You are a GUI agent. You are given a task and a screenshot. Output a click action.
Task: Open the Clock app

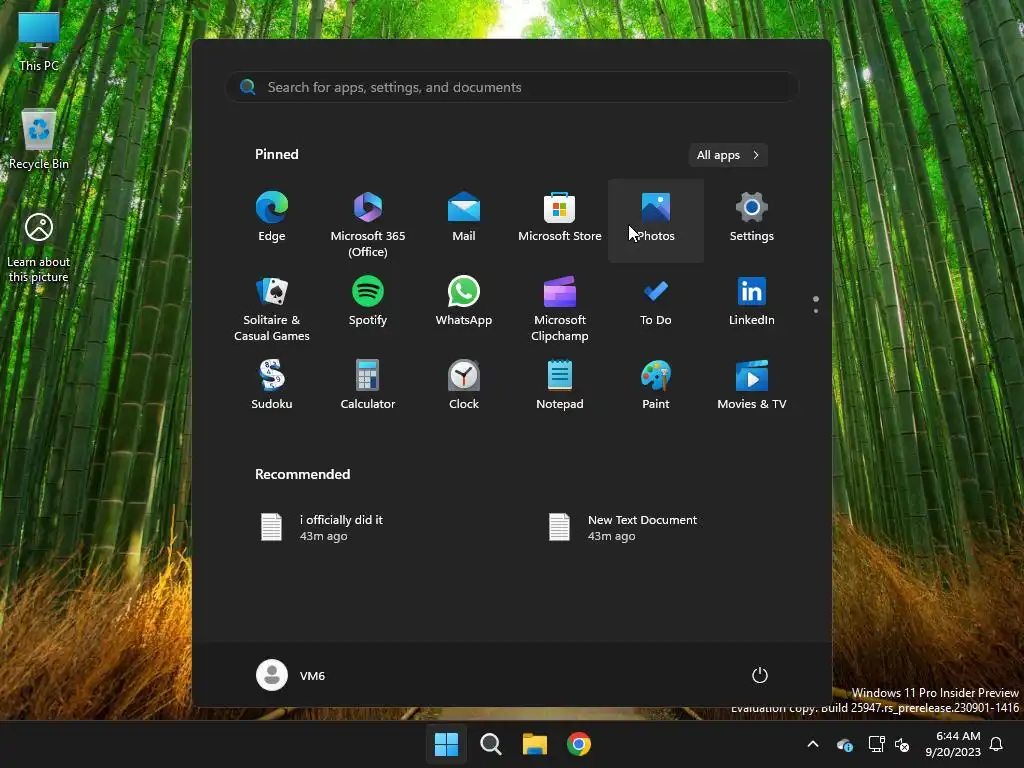(464, 387)
